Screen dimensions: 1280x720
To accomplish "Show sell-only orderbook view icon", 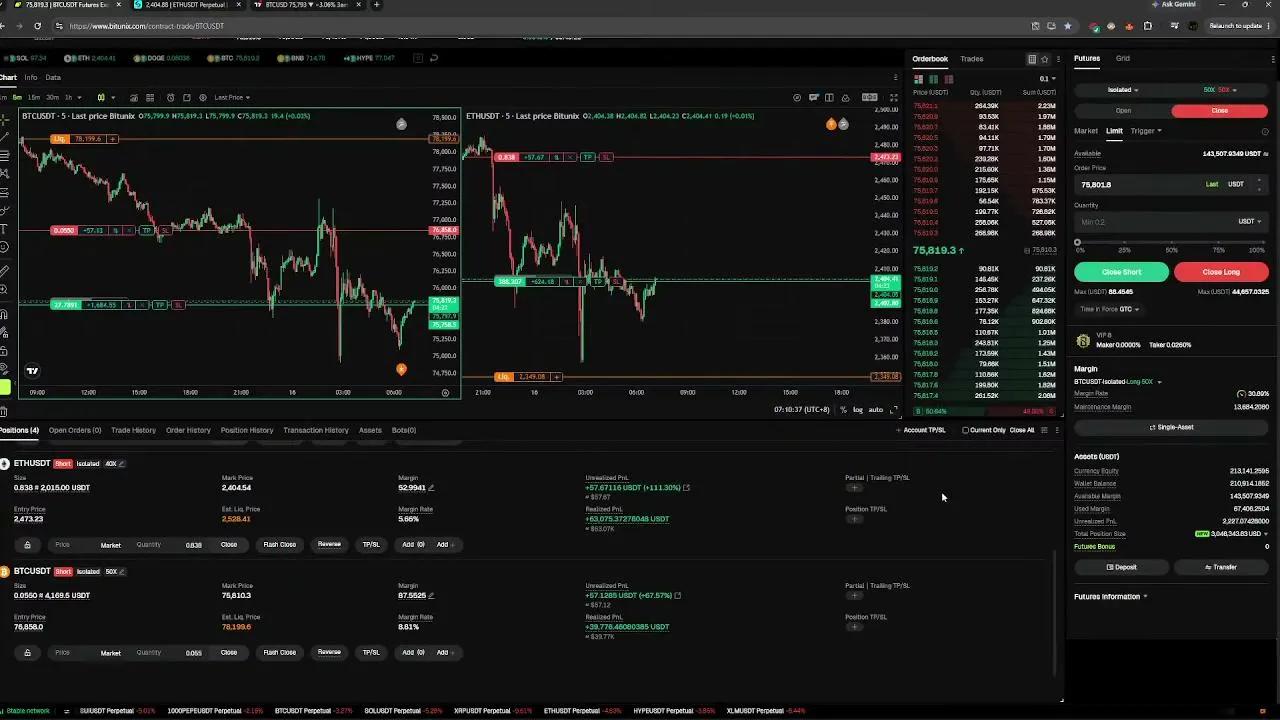I will coord(949,79).
